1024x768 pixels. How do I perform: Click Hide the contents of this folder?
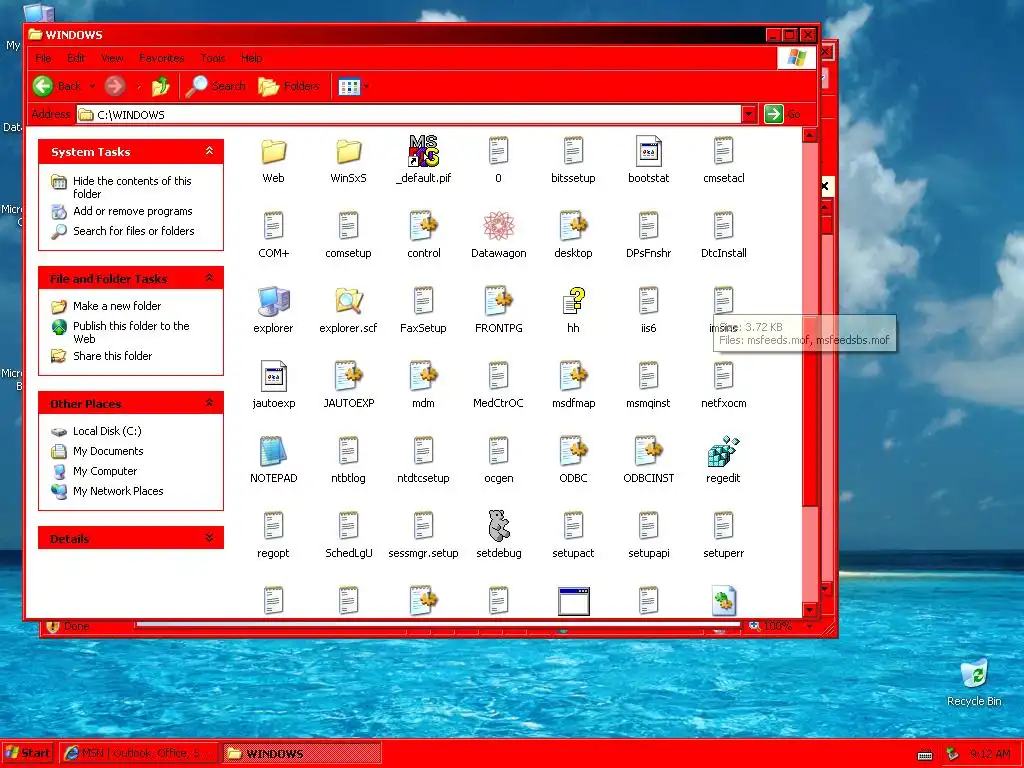[x=132, y=187]
